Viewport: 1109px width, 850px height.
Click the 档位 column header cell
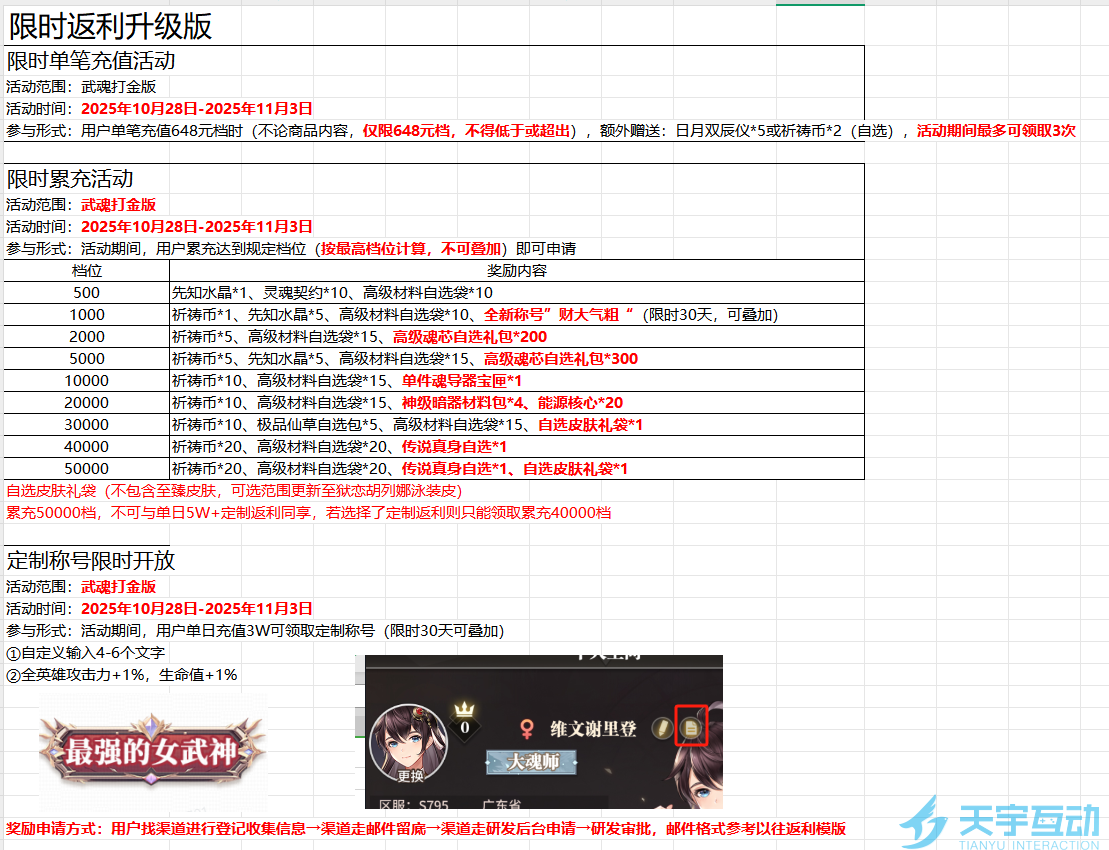[x=87, y=271]
